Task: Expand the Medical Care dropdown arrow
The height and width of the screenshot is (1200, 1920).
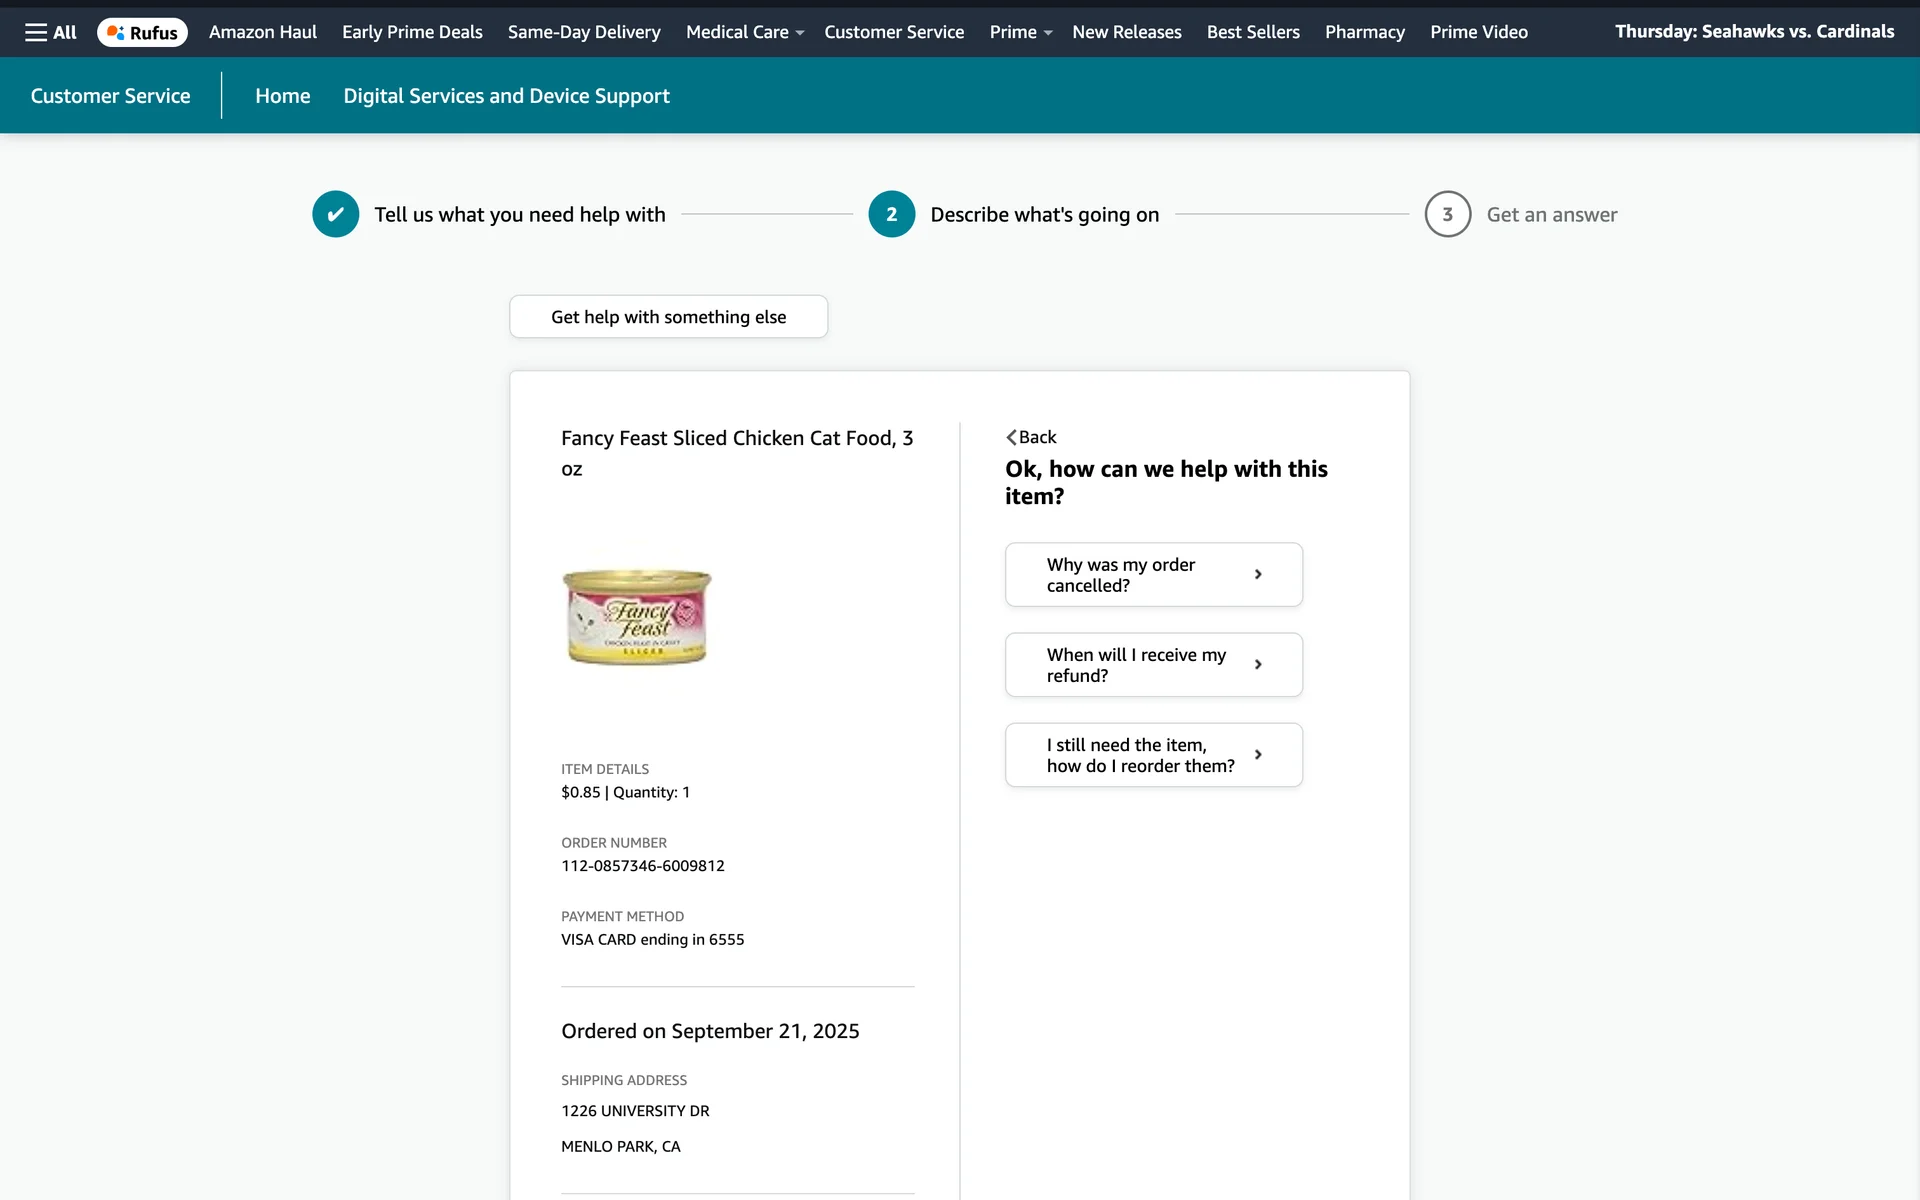Action: pyautogui.click(x=800, y=33)
